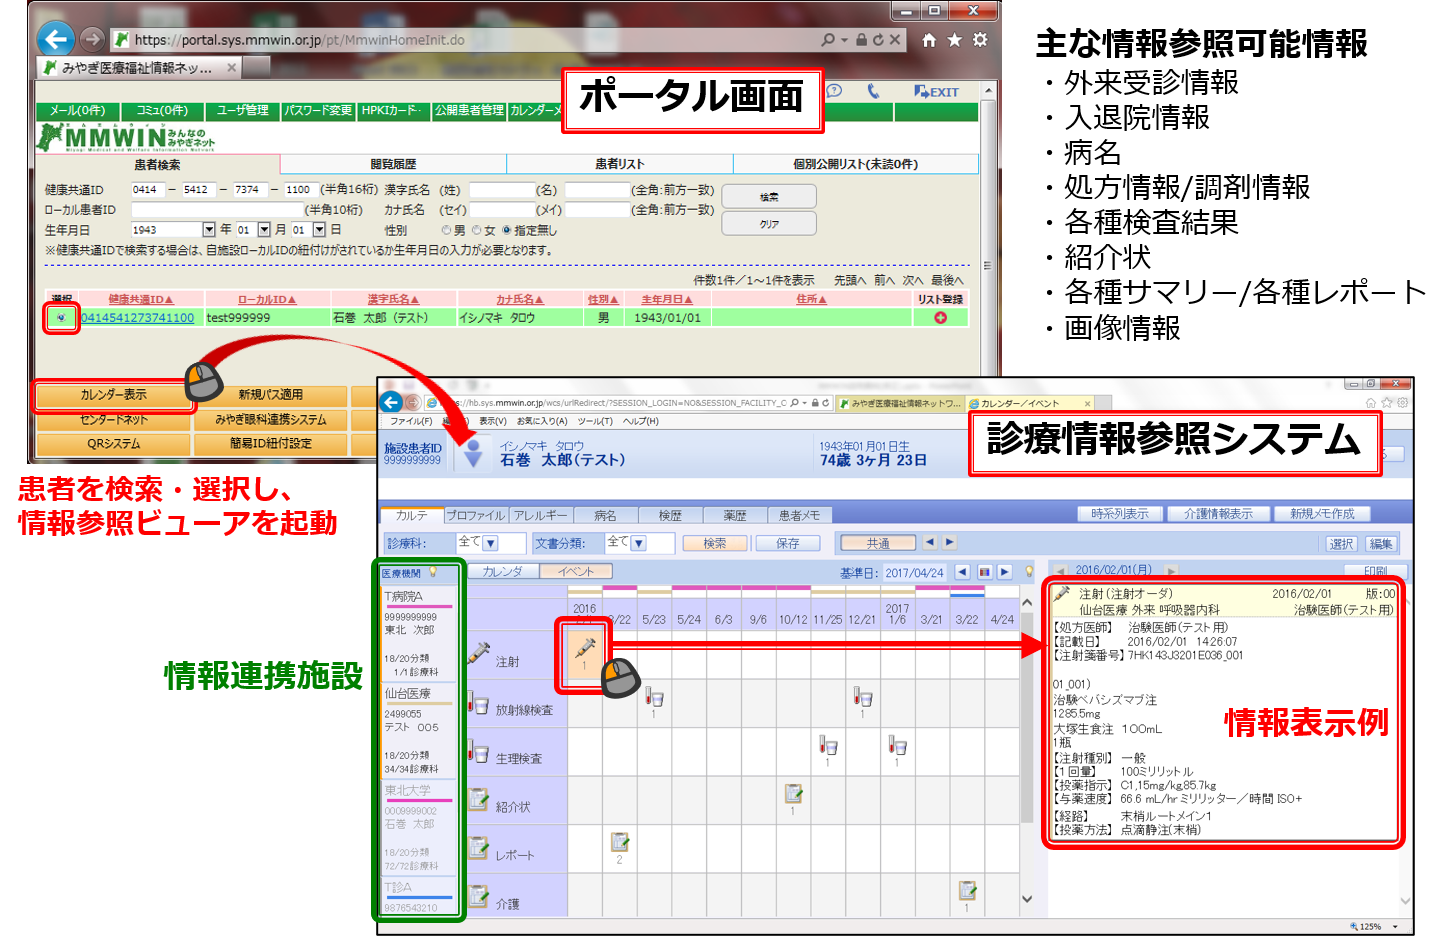1446x936 pixels.
Task: Open パスワード変更 menu item
Action: (x=318, y=110)
